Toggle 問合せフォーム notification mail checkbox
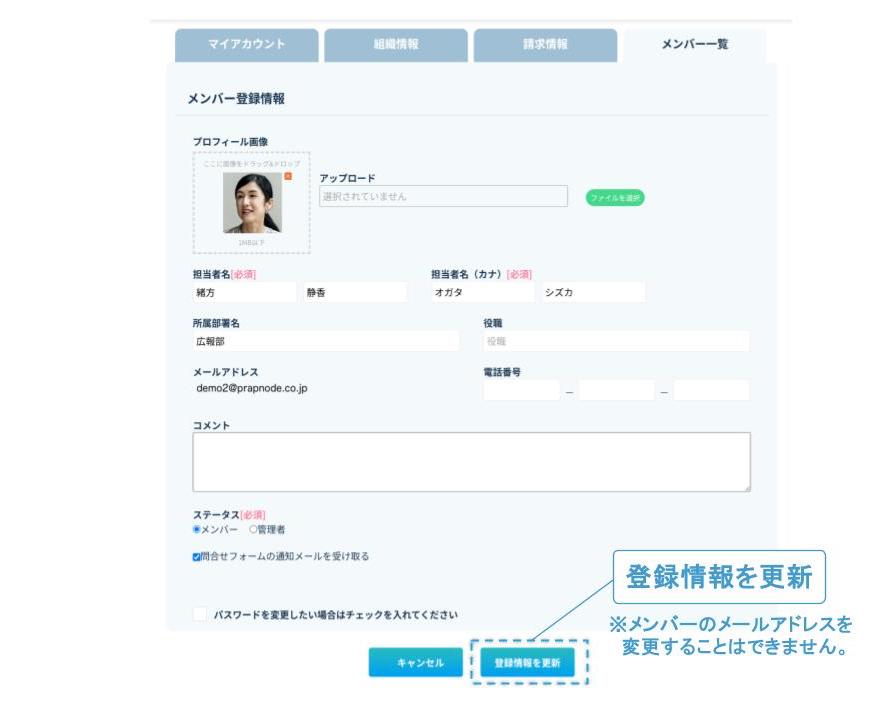 [x=197, y=557]
